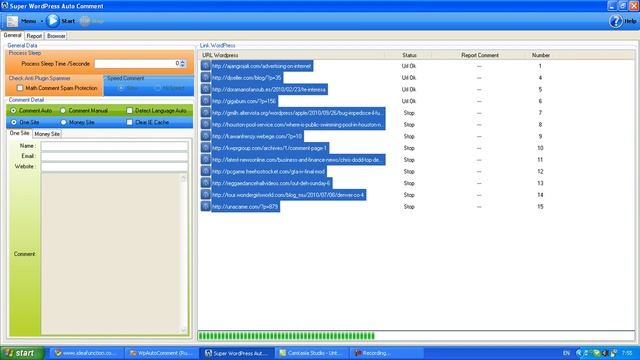Switch to the General tab
640x360 pixels.
click(x=12, y=35)
